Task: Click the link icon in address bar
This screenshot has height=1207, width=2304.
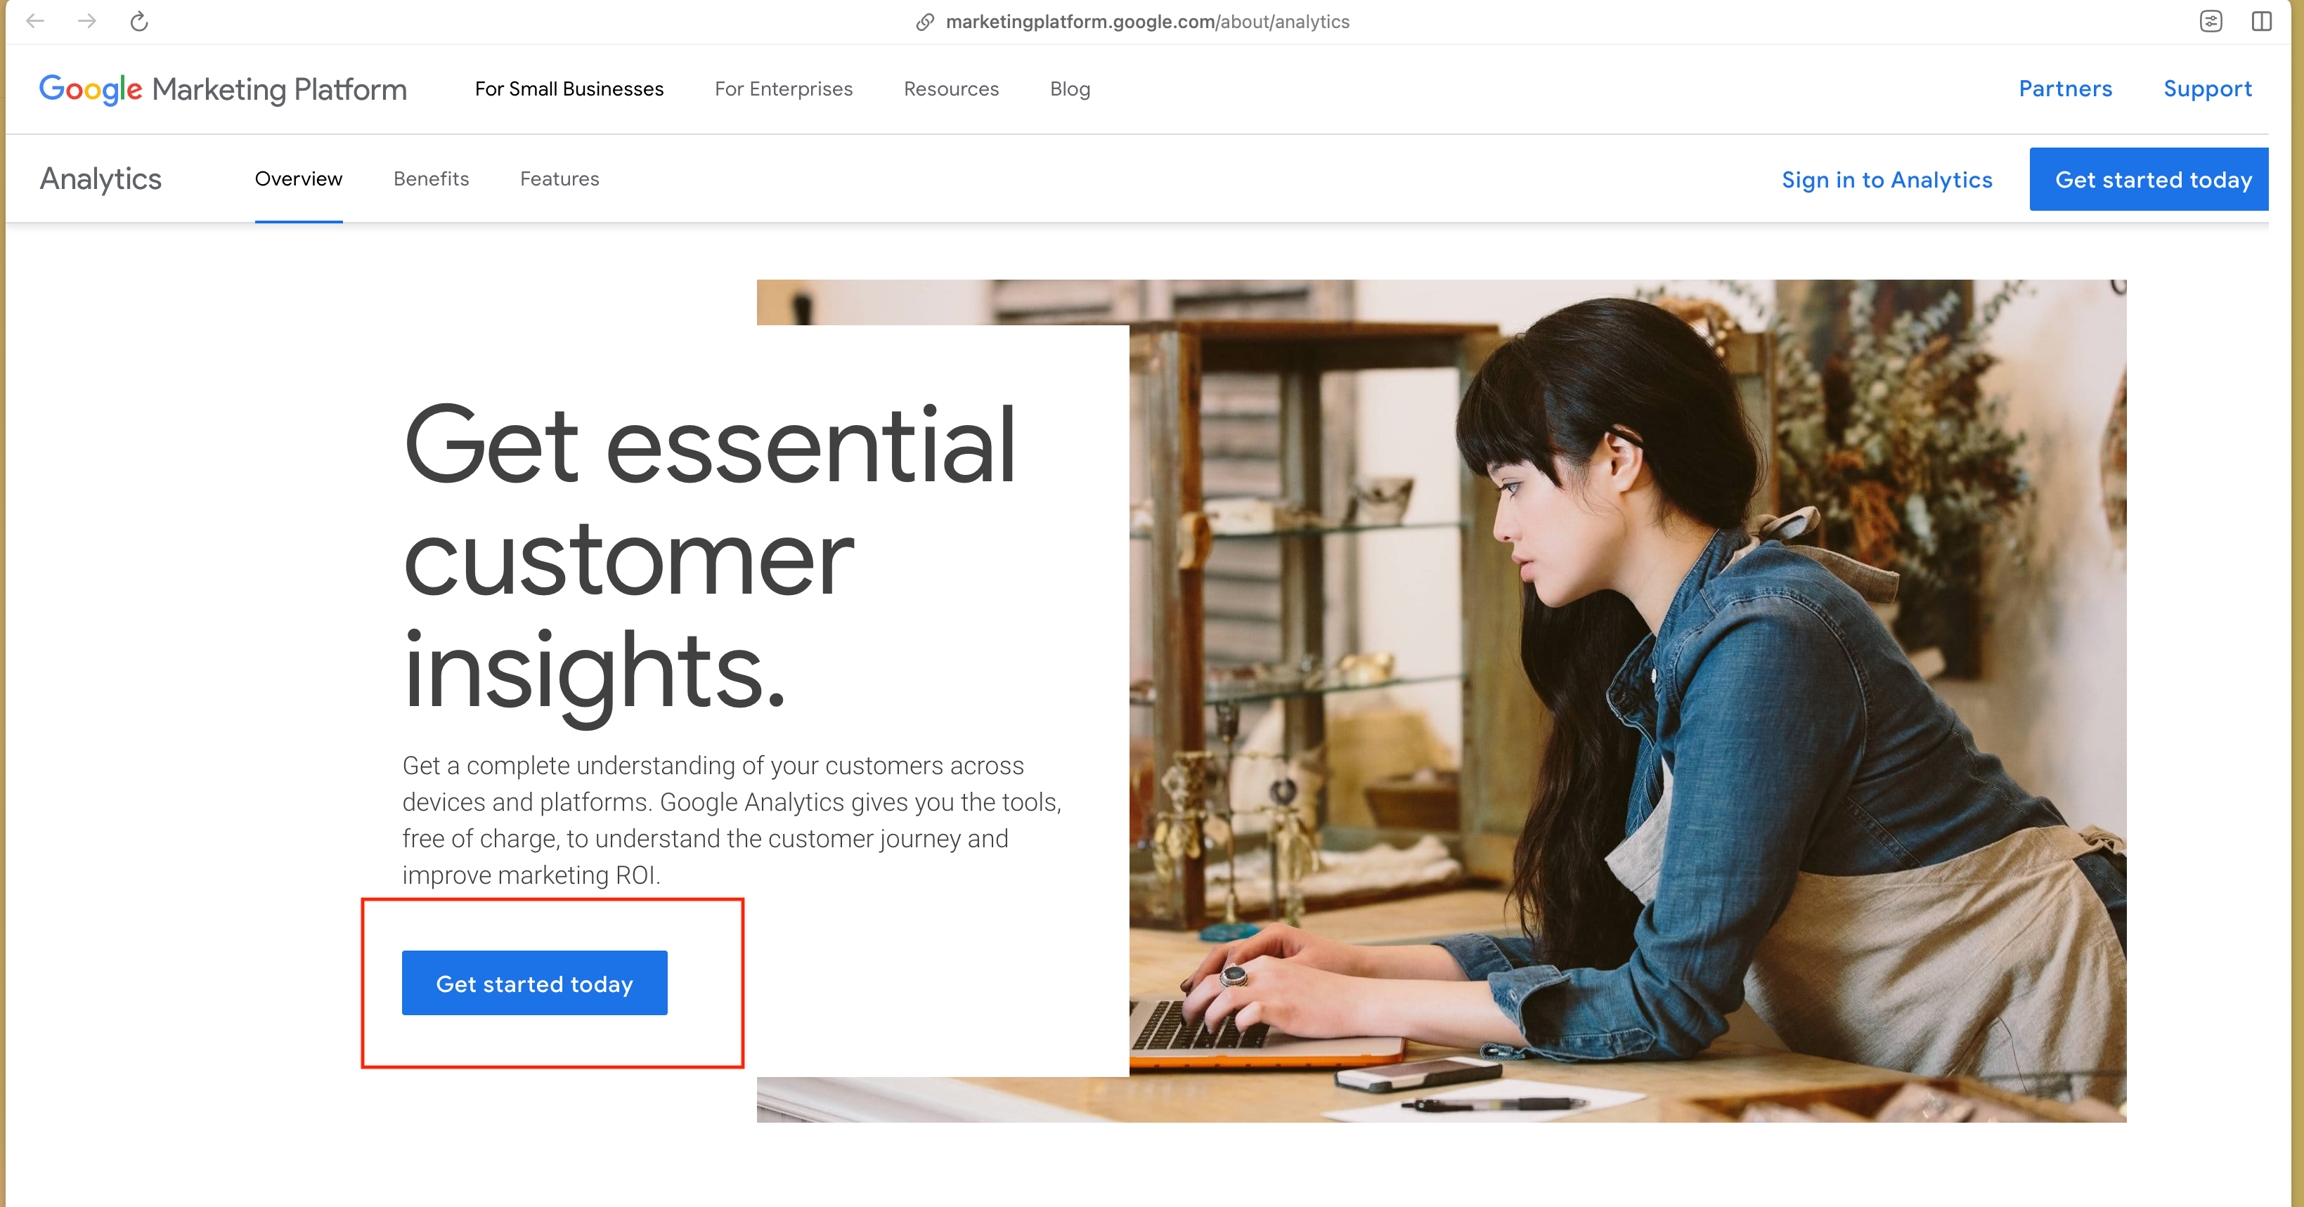Action: [x=925, y=22]
